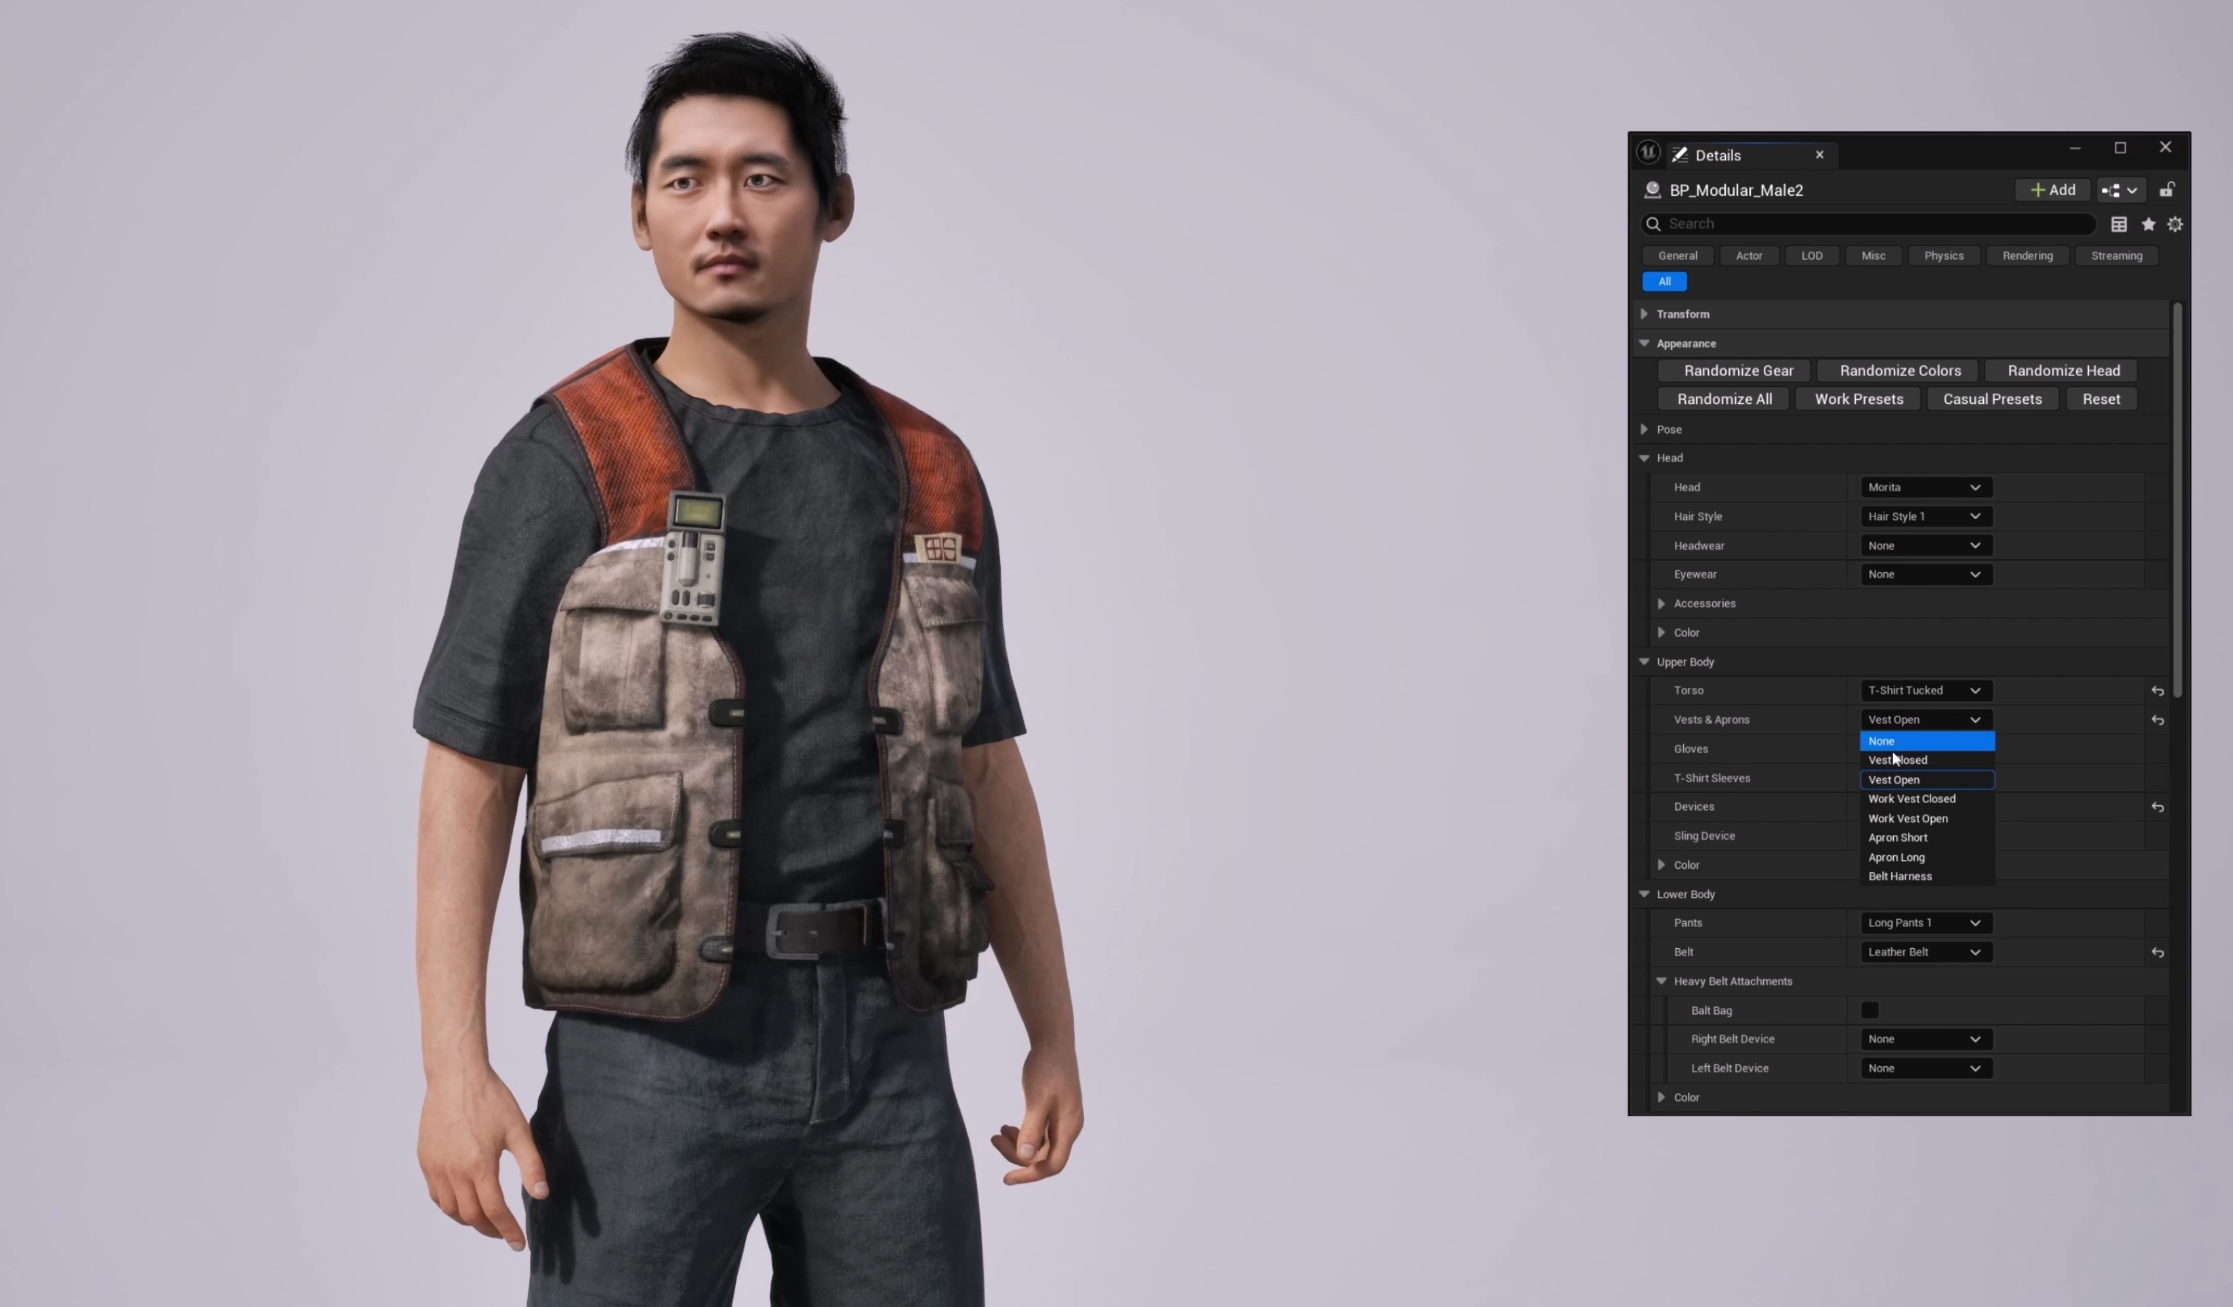Screen dimensions: 2233x1307
Task: Open the blueprint edit dropdown icon
Action: click(2119, 190)
